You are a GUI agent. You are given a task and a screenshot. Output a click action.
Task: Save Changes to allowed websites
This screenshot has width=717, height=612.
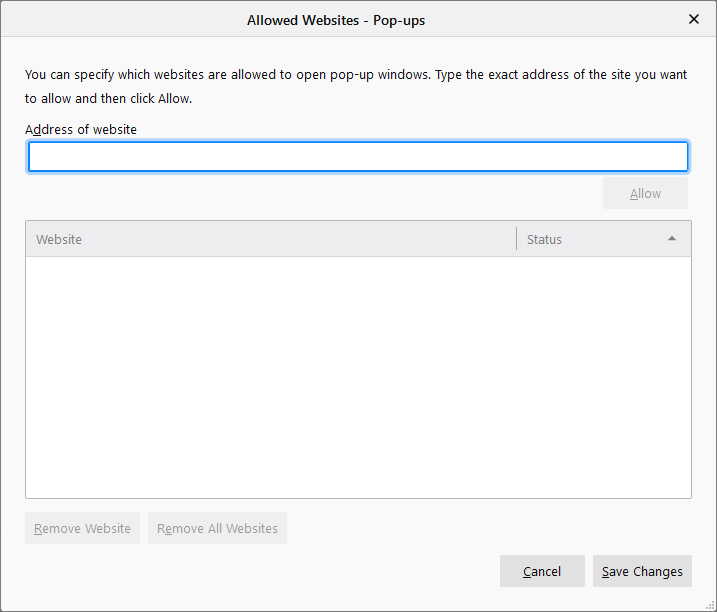[x=642, y=571]
